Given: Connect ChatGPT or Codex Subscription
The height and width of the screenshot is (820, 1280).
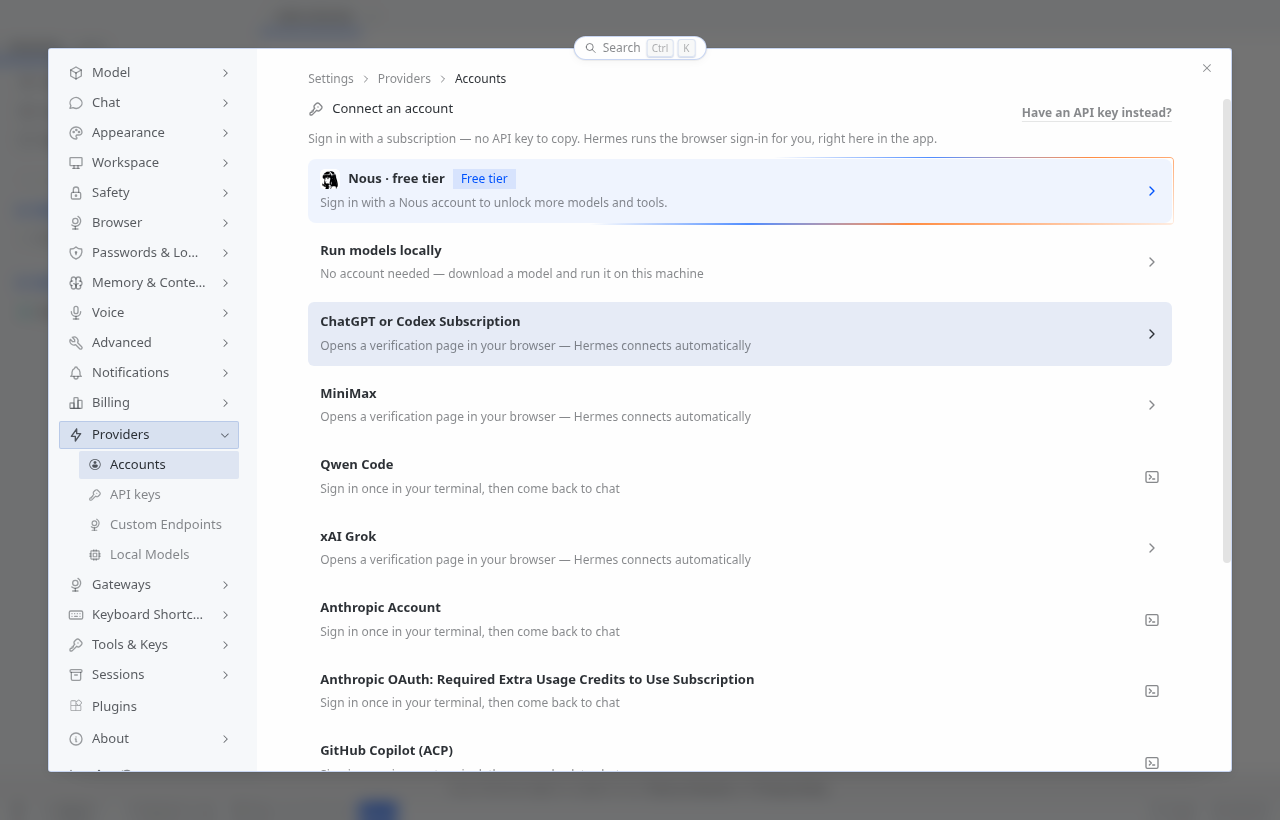Looking at the screenshot, I should 740,334.
